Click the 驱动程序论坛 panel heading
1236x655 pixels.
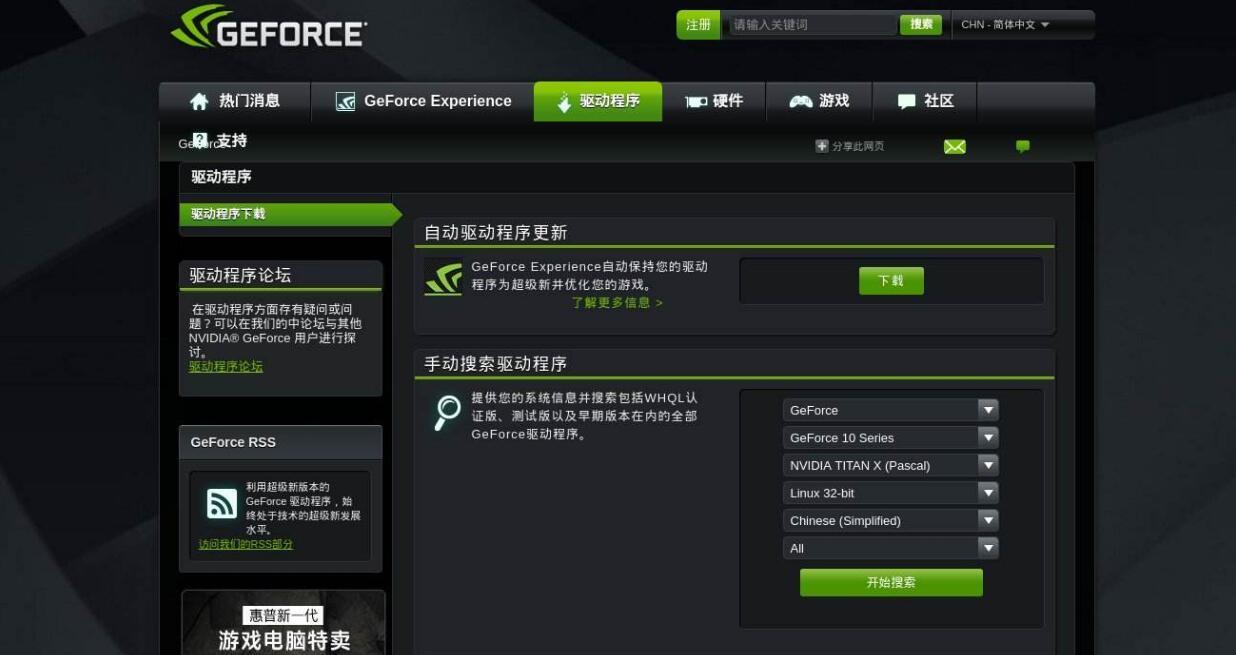(240, 275)
